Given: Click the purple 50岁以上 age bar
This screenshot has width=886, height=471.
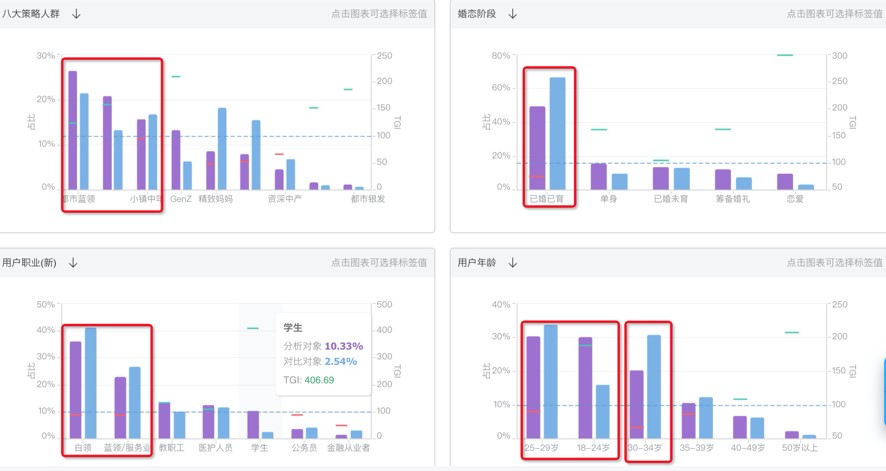Looking at the screenshot, I should point(791,434).
